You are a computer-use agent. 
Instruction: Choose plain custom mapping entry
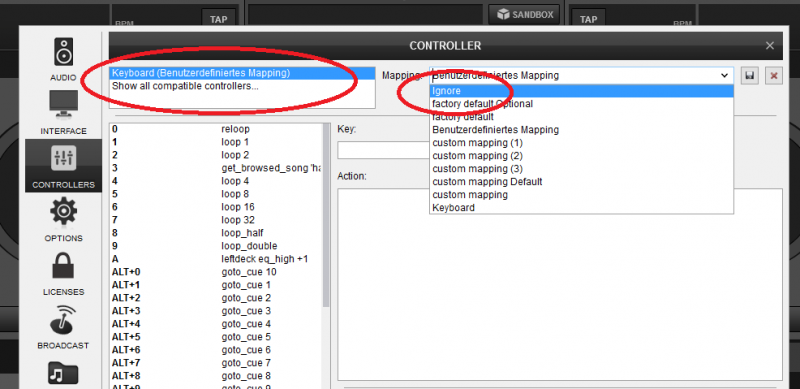(x=582, y=195)
